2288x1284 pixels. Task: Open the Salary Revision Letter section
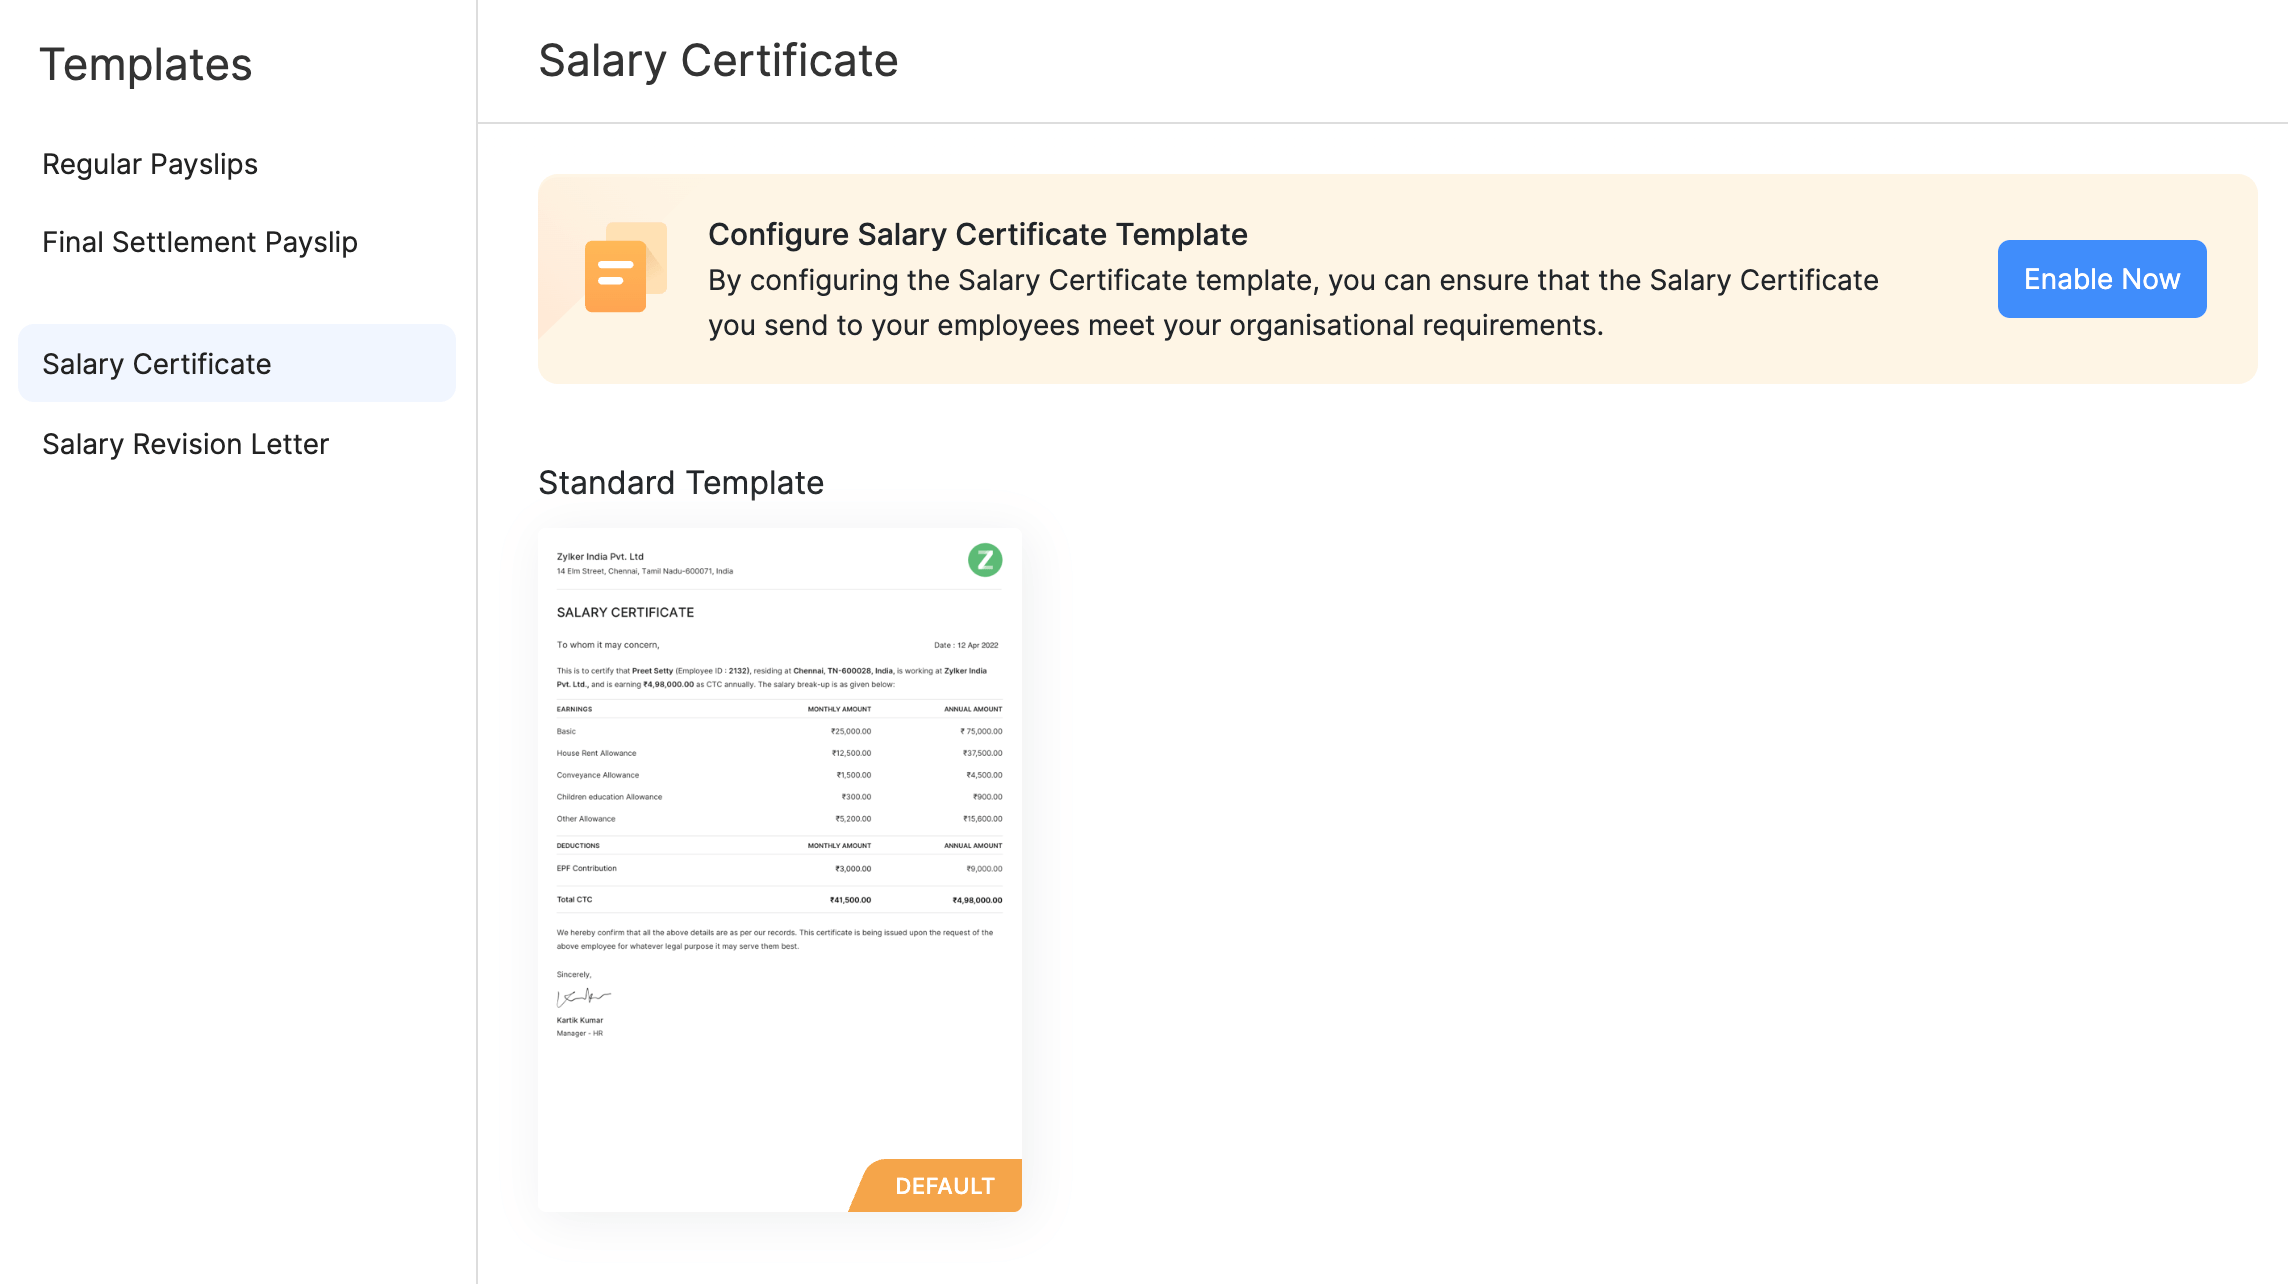coord(186,444)
